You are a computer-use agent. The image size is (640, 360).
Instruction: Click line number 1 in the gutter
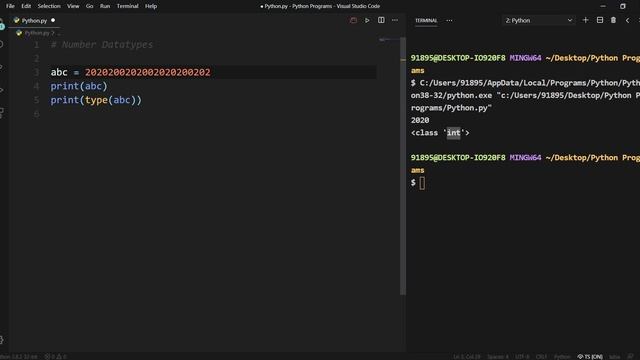[36, 44]
